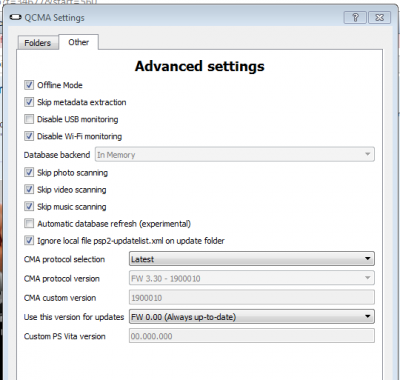This screenshot has height=380, width=400.
Task: Open the Database backend dropdown
Action: point(235,155)
